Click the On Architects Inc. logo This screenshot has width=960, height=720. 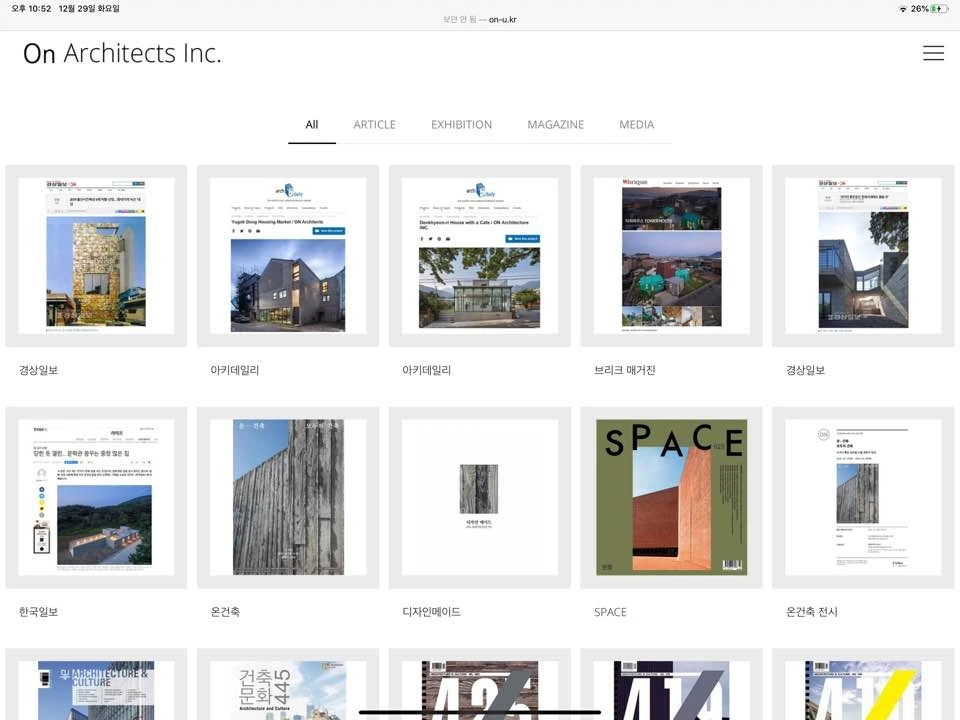point(122,53)
